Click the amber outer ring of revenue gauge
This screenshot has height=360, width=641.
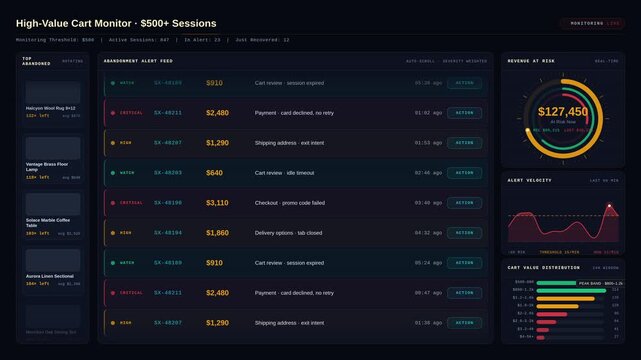tap(601, 119)
